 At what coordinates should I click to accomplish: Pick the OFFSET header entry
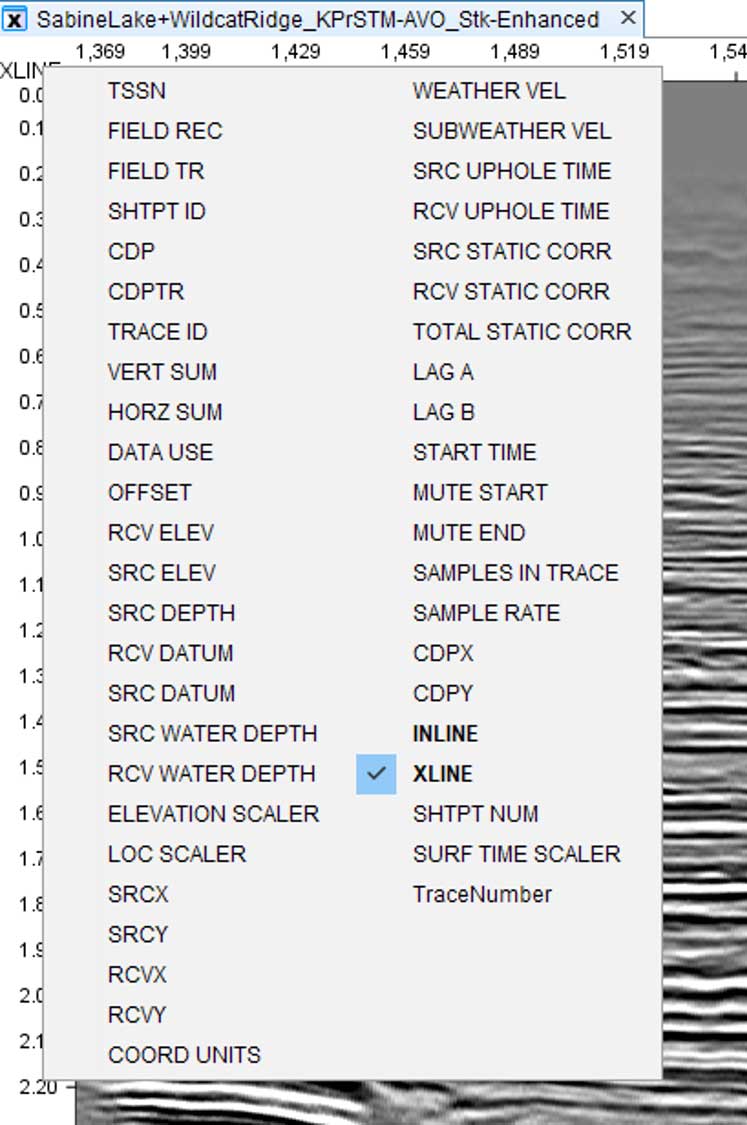coord(149,492)
